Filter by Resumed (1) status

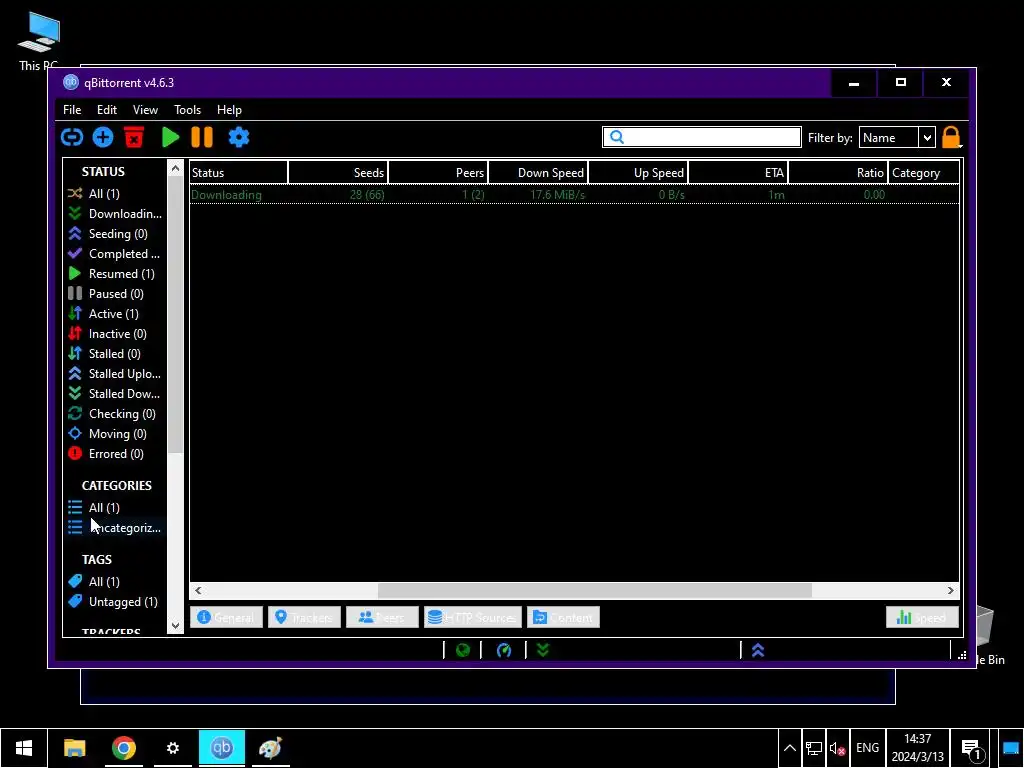point(115,274)
